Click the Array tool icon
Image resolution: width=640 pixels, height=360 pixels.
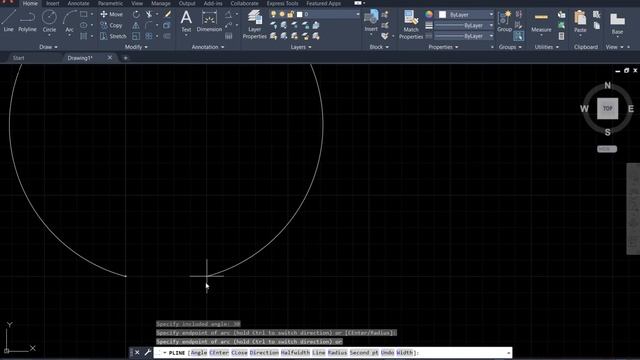pyautogui.click(x=149, y=36)
